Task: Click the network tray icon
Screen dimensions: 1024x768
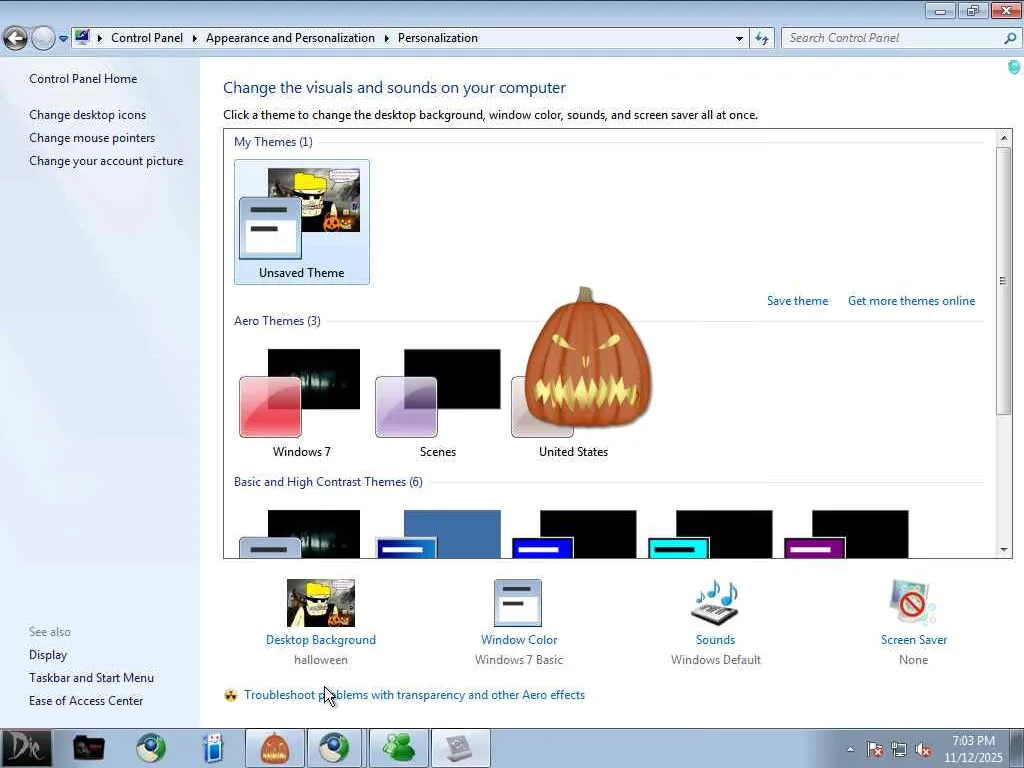Action: [899, 749]
